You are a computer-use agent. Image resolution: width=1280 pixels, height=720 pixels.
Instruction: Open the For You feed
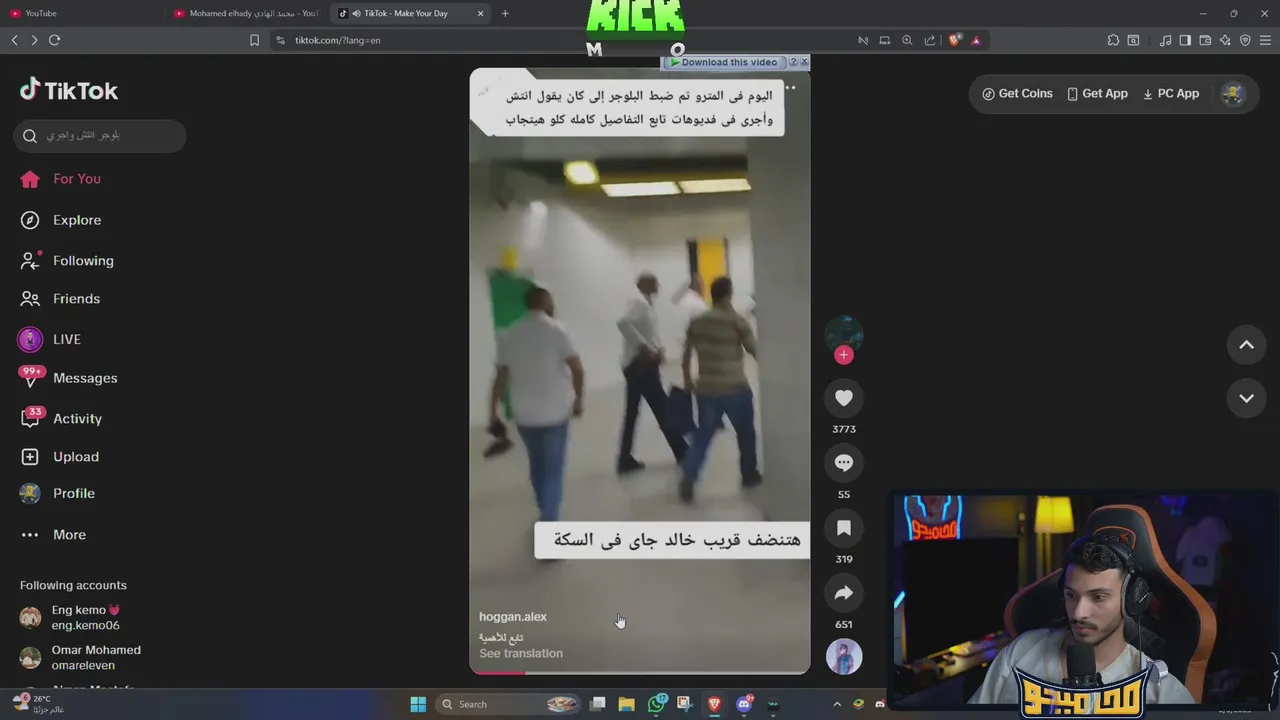(x=60, y=179)
